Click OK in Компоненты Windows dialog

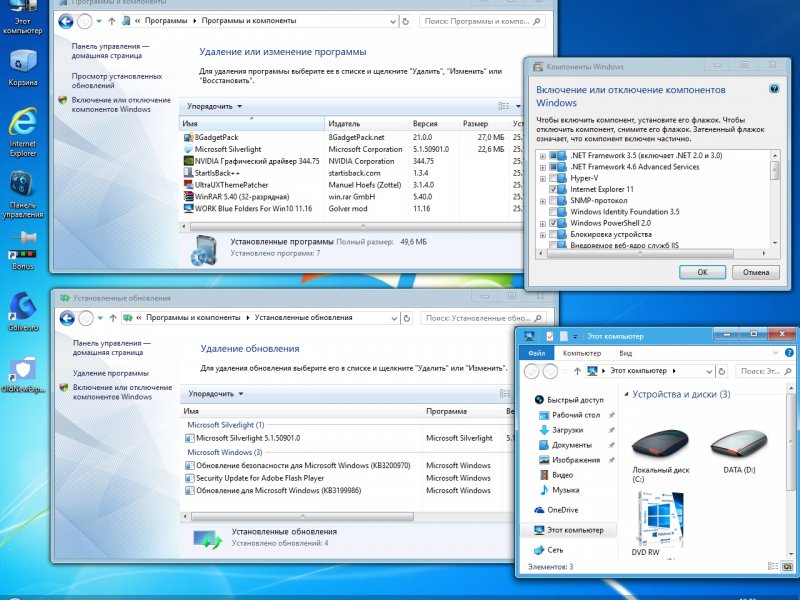coord(702,272)
